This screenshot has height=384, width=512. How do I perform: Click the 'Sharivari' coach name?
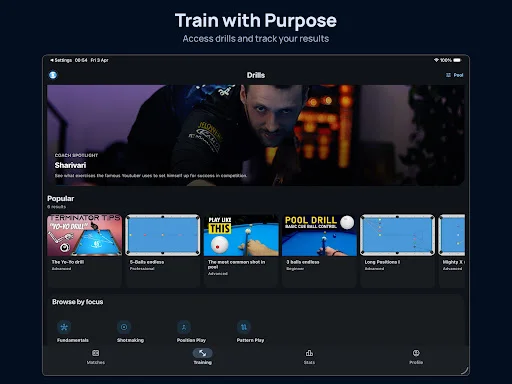pos(70,165)
